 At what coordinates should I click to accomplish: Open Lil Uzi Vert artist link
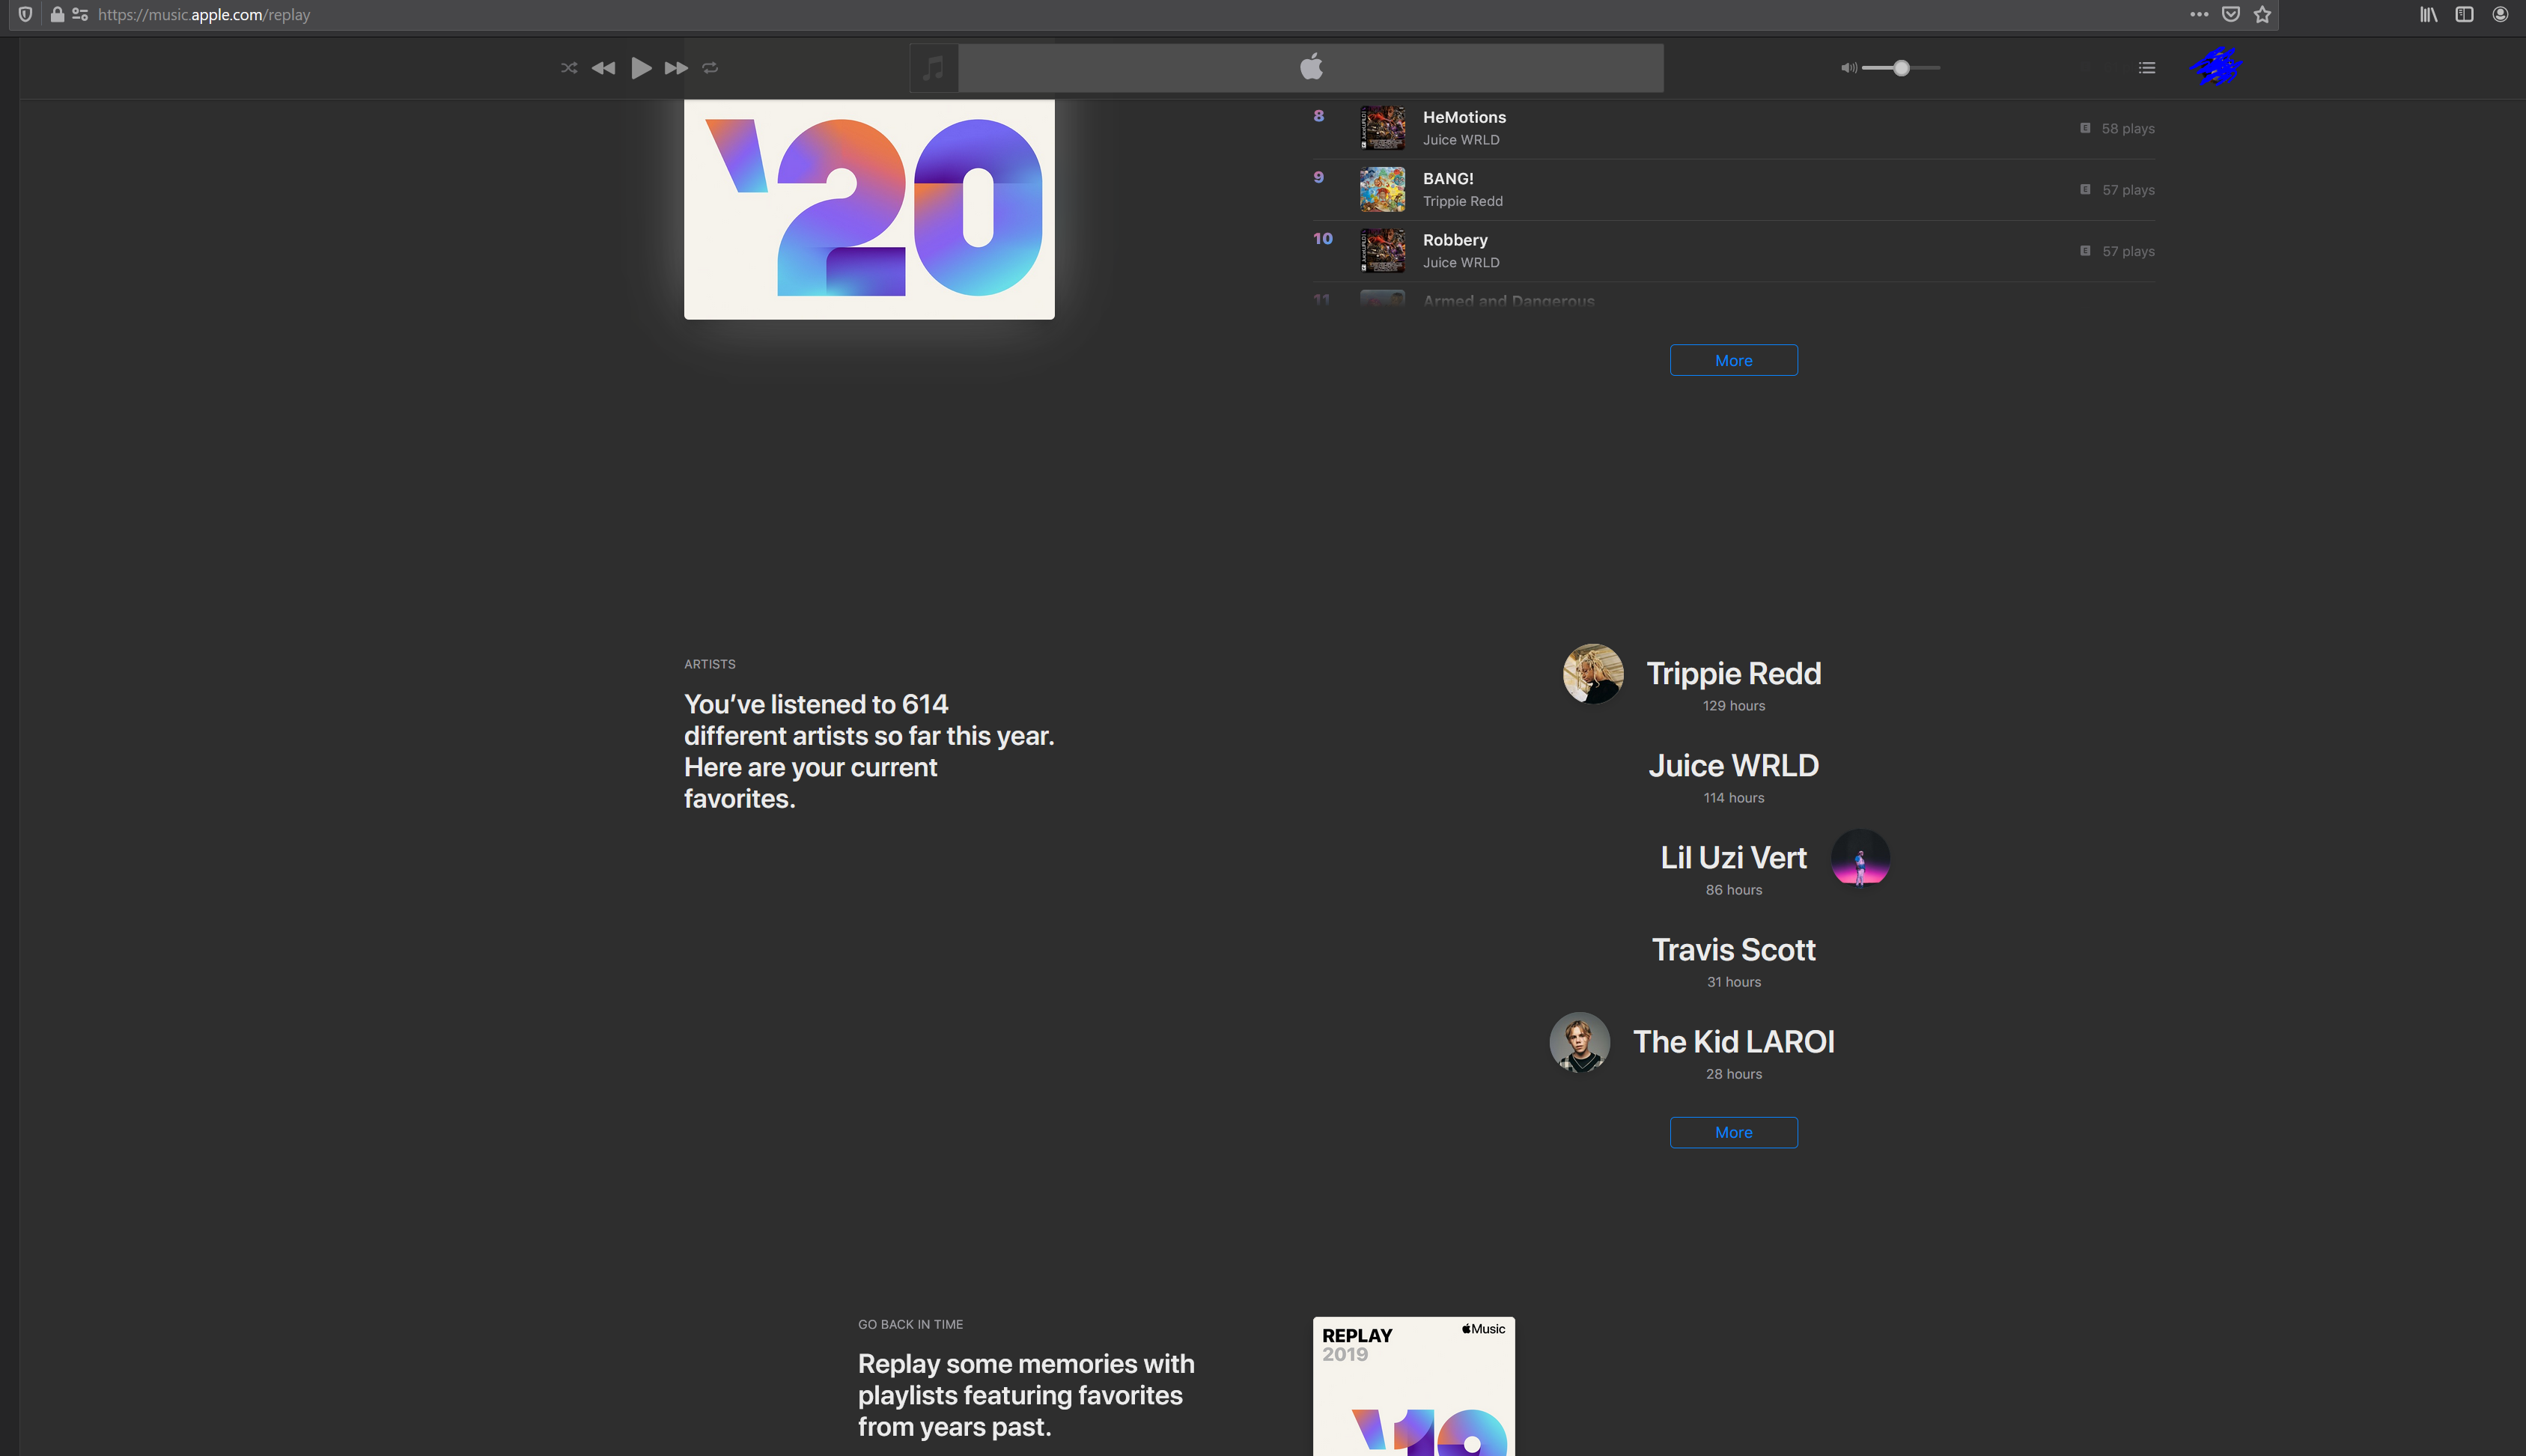click(1733, 857)
